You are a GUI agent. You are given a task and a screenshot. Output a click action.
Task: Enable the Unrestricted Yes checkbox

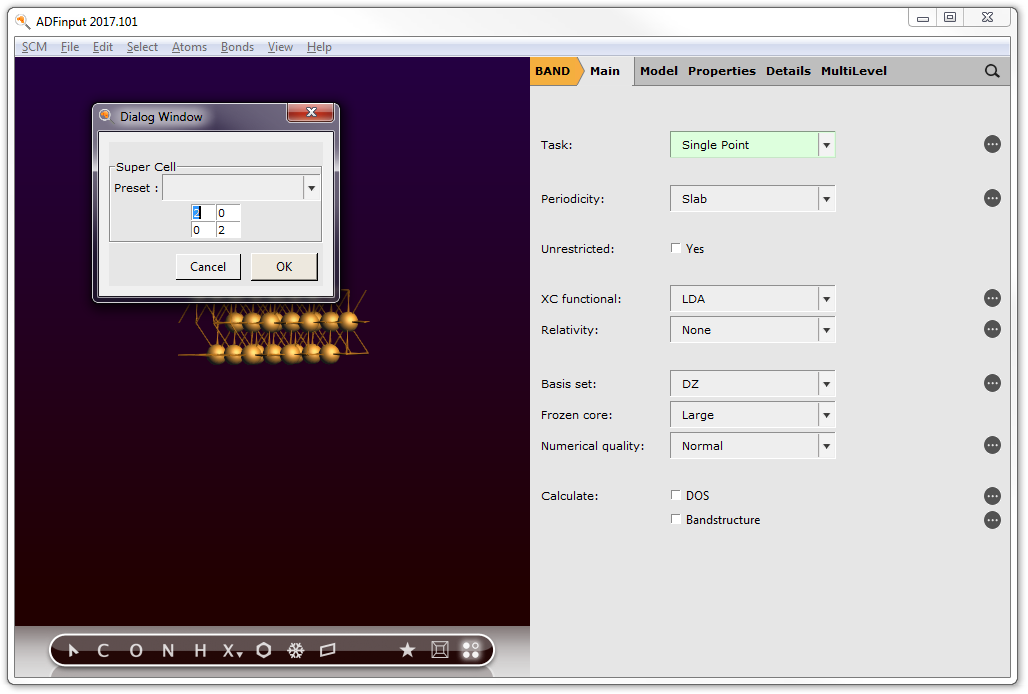[x=676, y=249]
